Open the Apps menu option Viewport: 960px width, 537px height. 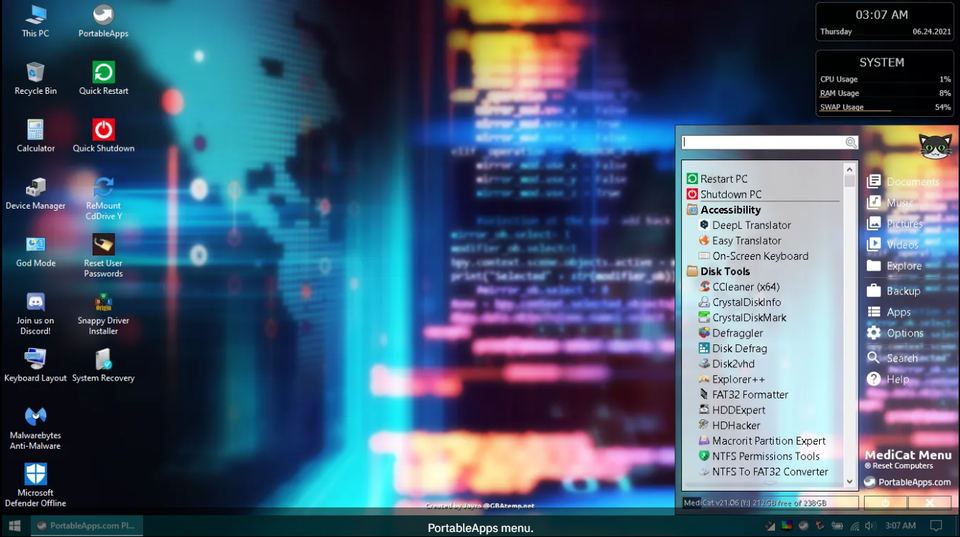point(889,312)
